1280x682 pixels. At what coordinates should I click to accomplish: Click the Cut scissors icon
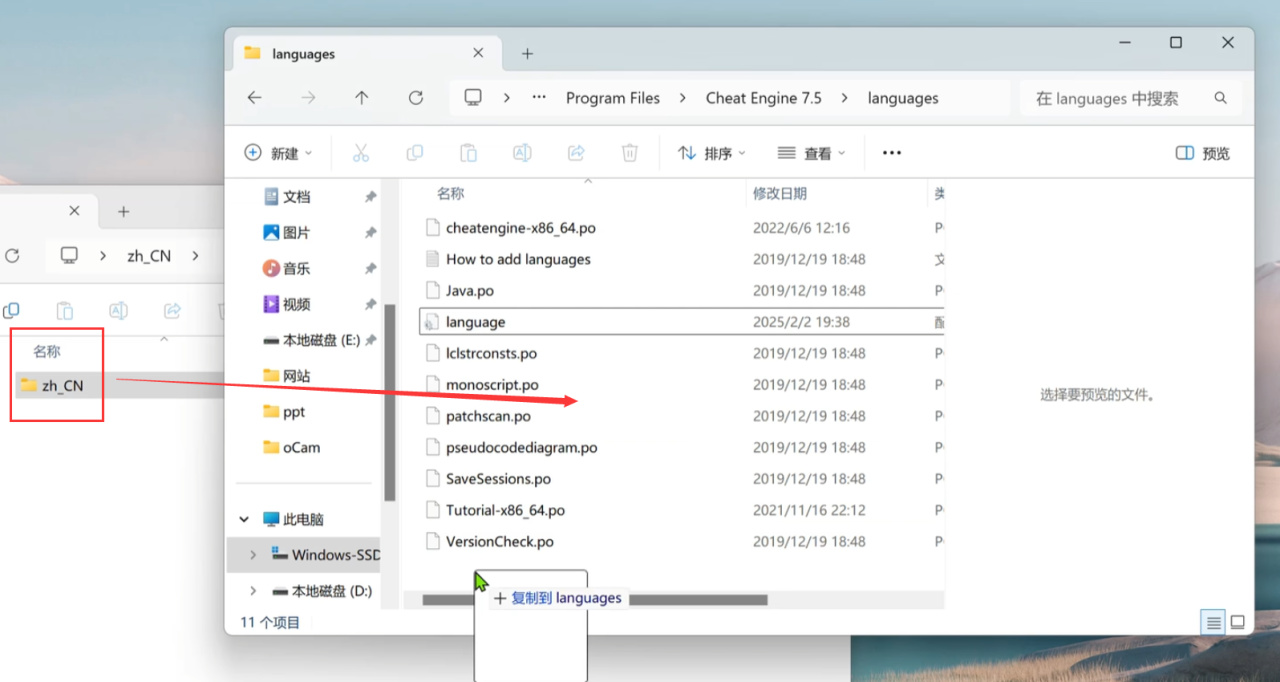click(x=361, y=153)
